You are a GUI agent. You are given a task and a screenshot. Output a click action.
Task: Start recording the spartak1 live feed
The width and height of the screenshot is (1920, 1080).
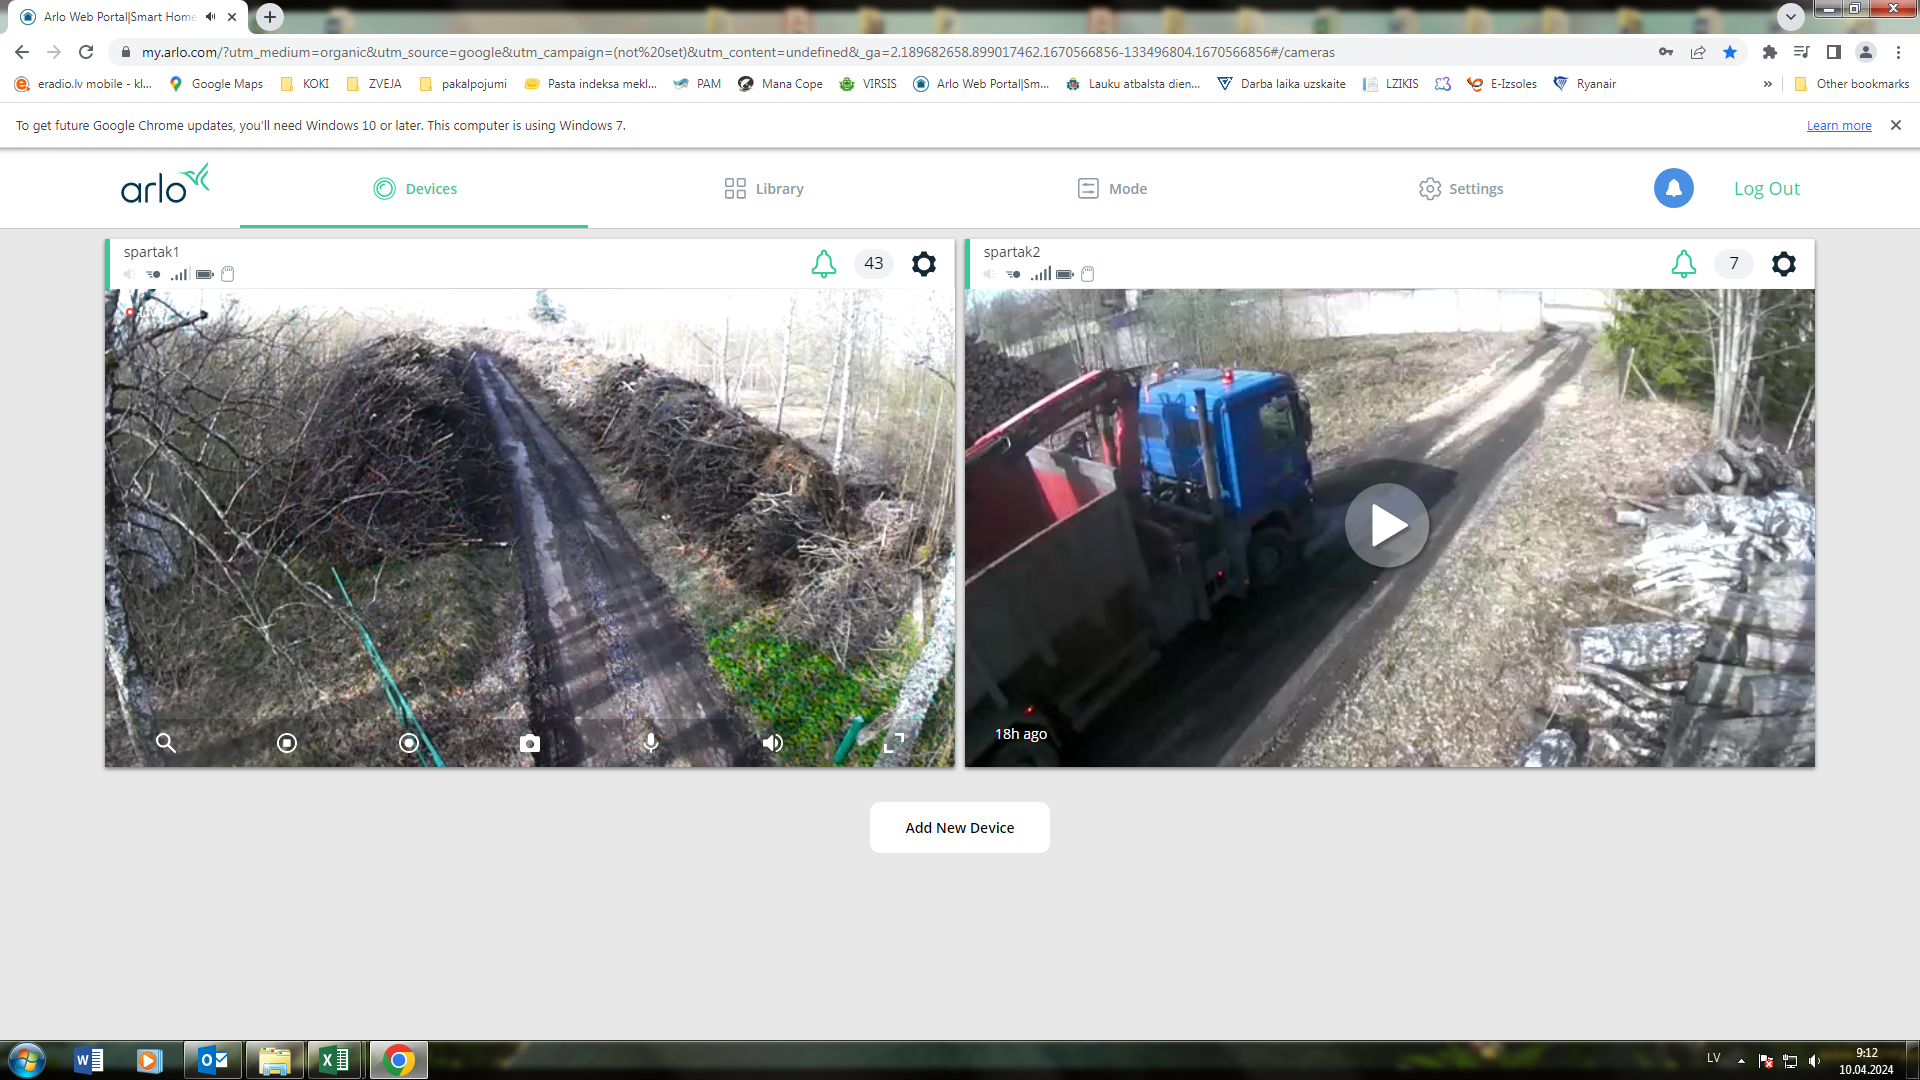click(x=408, y=743)
